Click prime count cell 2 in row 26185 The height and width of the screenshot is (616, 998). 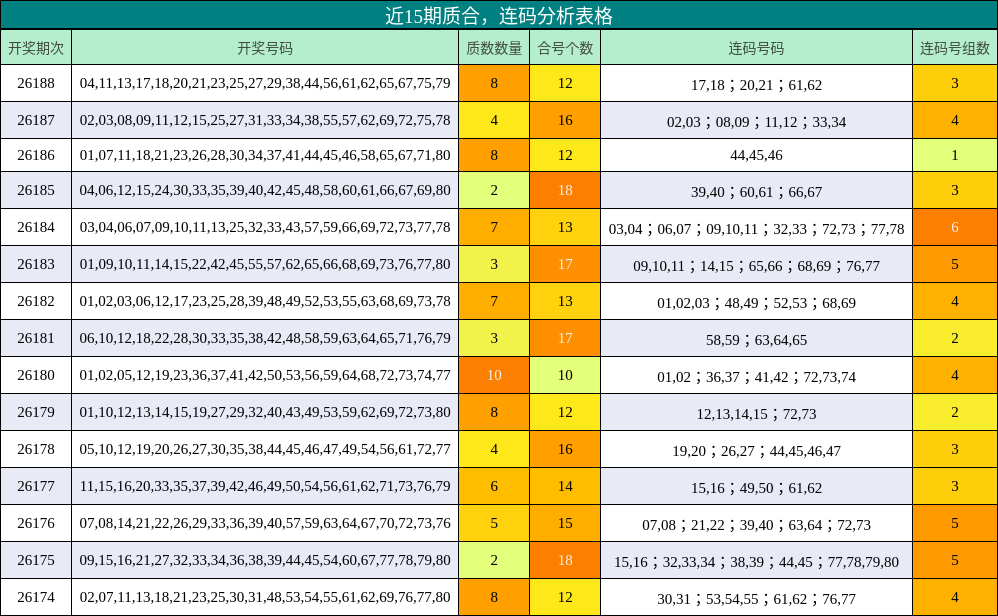click(494, 190)
